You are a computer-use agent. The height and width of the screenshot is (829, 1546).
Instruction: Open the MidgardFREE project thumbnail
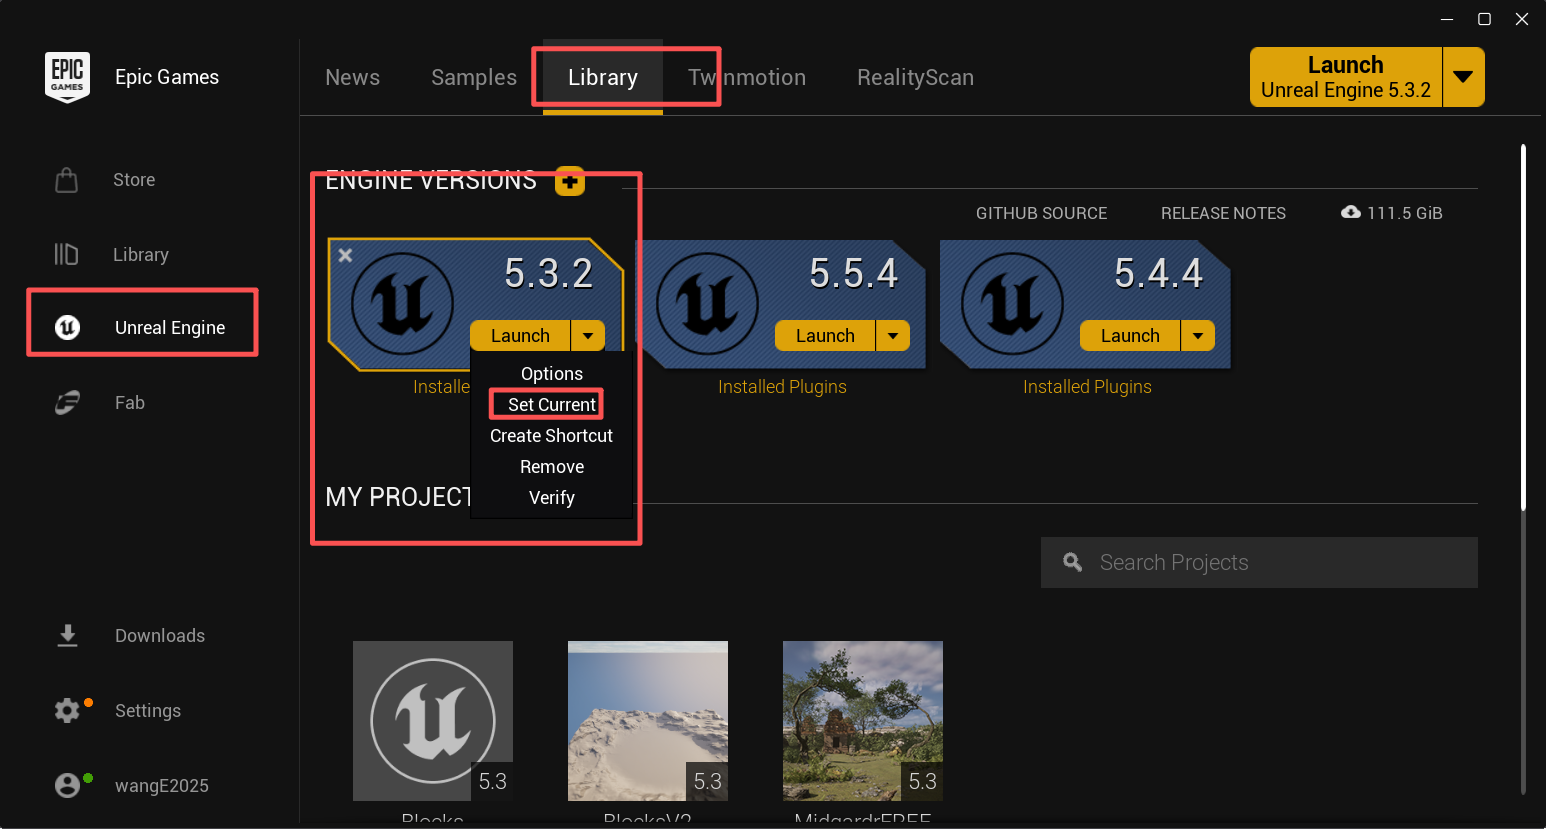click(863, 721)
